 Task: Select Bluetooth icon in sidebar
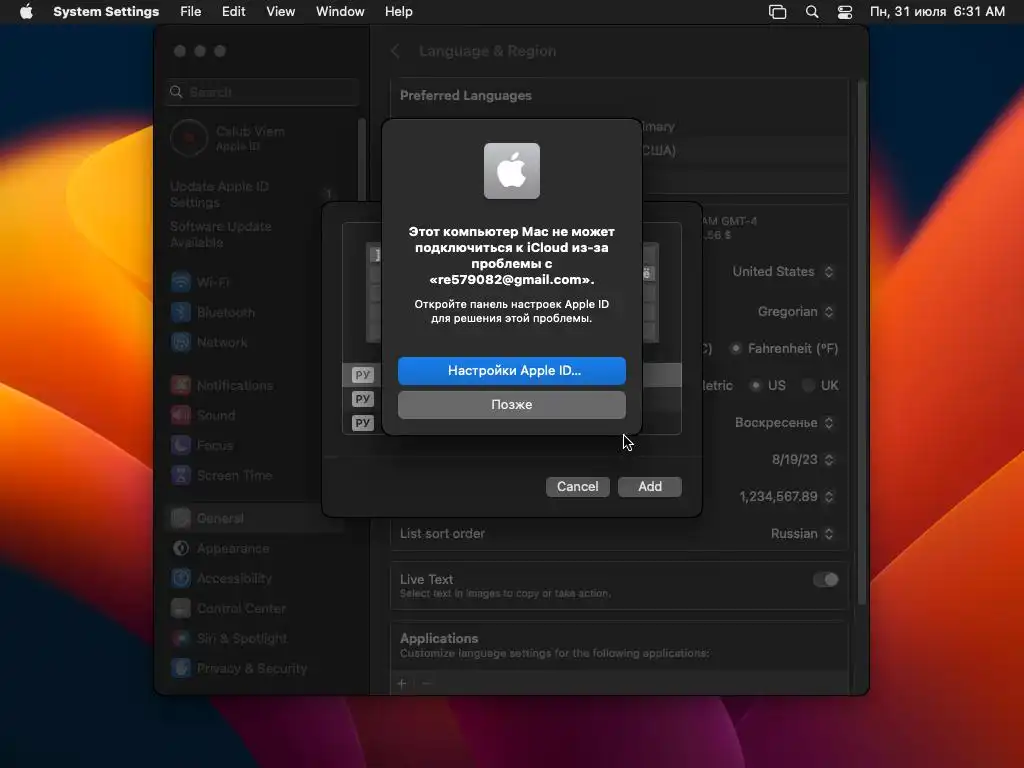pyautogui.click(x=181, y=312)
